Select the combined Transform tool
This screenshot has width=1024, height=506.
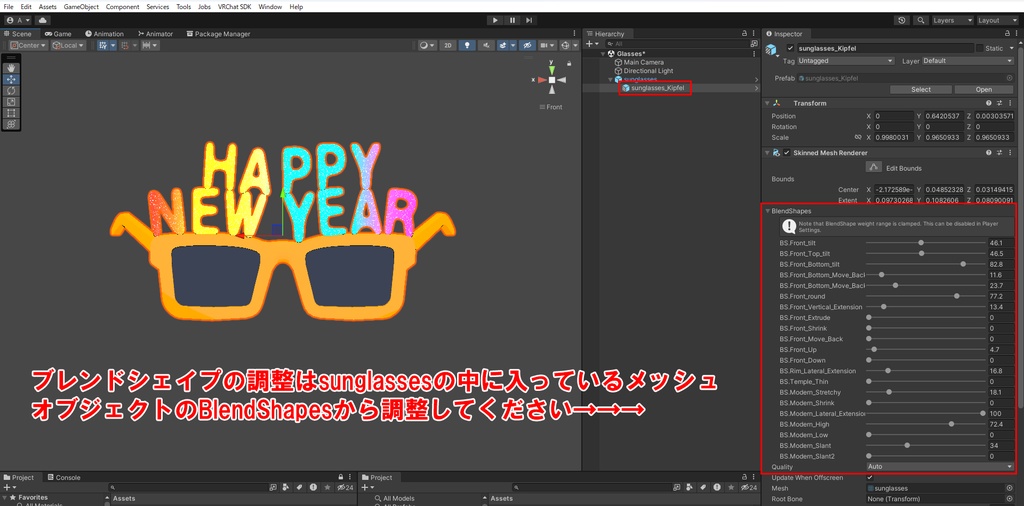[11, 124]
